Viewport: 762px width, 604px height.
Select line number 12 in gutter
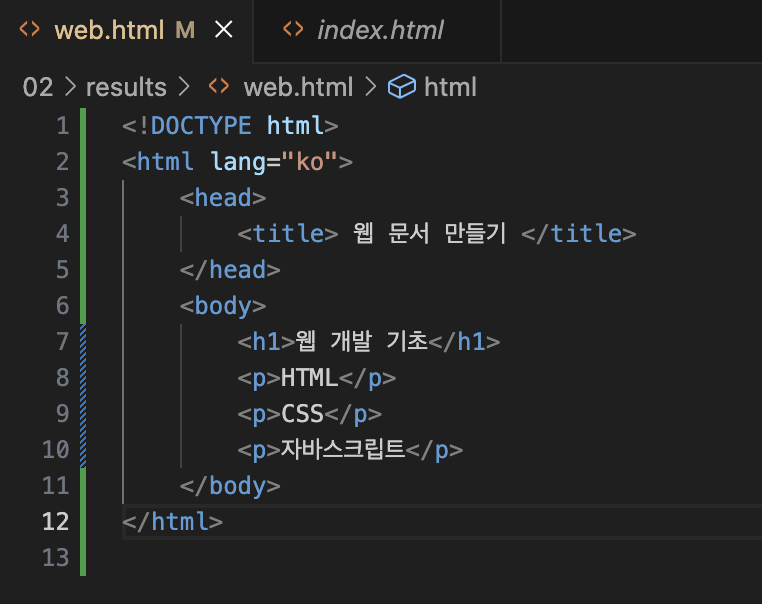[x=55, y=521]
